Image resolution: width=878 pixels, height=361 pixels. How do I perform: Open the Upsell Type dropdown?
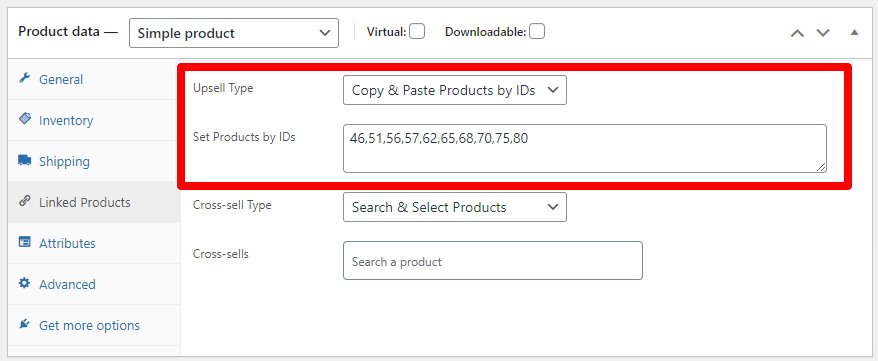(x=455, y=90)
